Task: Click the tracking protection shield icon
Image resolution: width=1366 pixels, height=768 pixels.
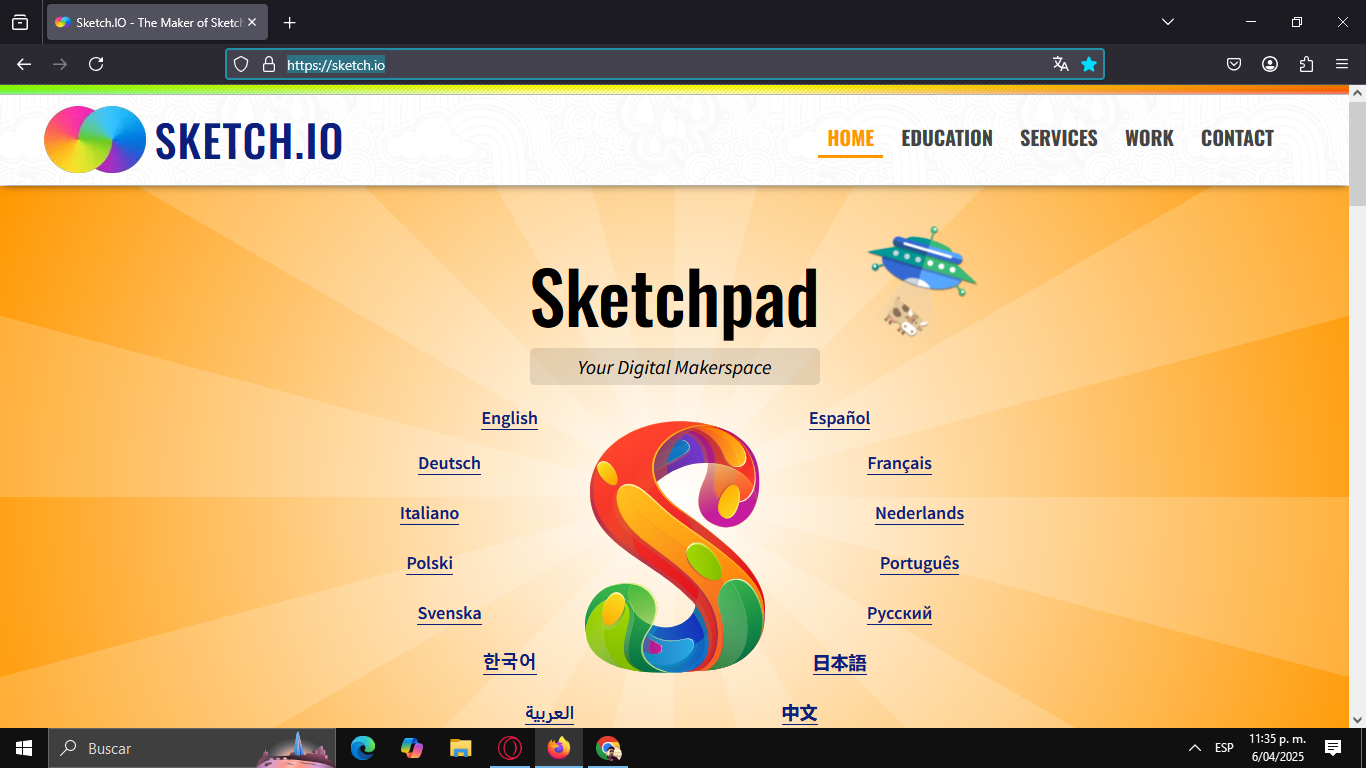Action: point(241,64)
